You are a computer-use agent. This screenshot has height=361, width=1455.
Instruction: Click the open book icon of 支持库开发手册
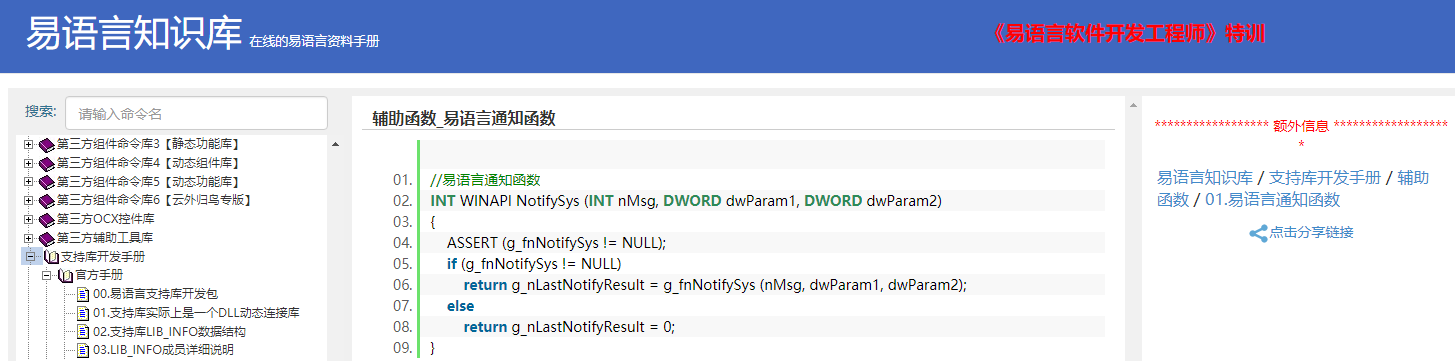(51, 257)
